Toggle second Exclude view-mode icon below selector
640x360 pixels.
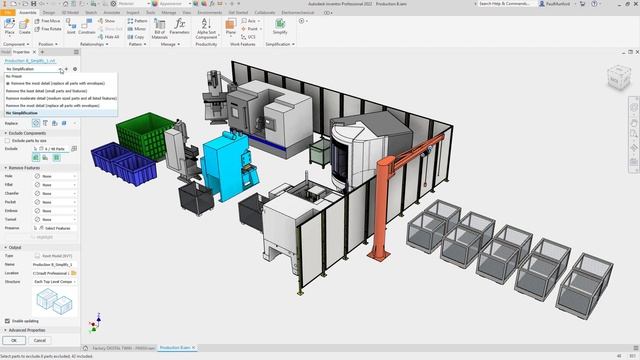point(45,158)
